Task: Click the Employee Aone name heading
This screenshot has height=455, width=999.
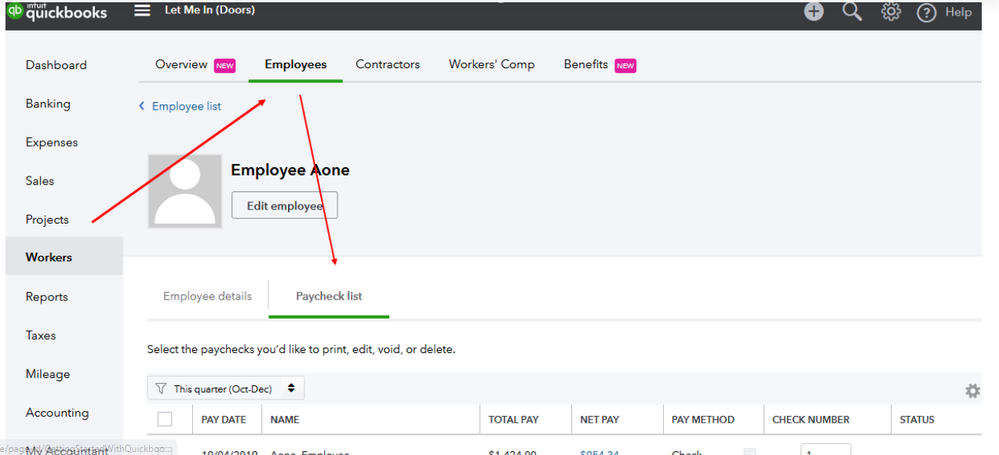Action: click(290, 170)
